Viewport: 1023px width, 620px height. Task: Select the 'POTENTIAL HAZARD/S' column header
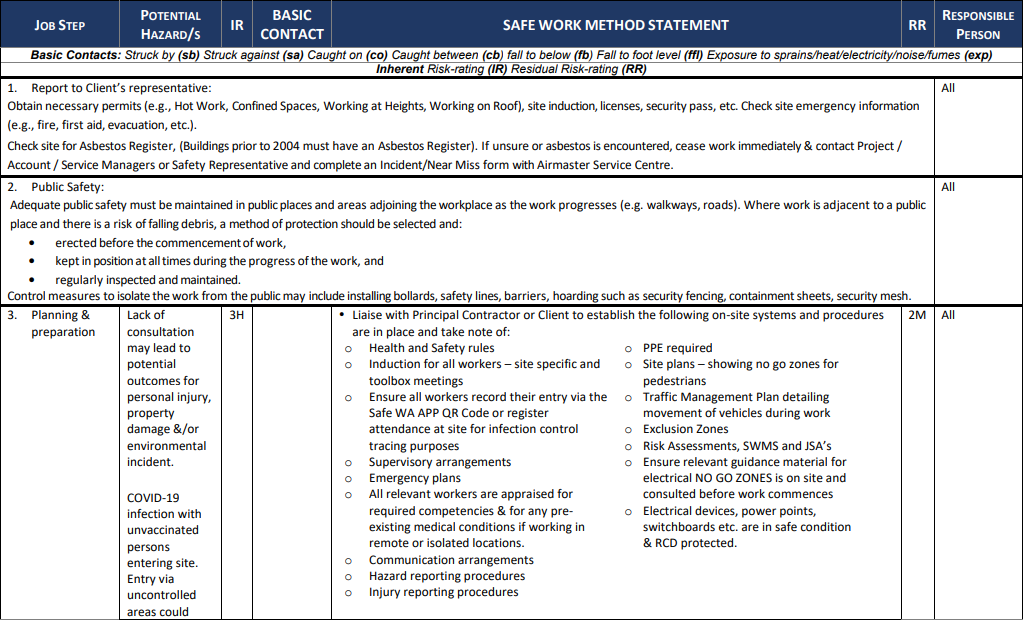170,25
